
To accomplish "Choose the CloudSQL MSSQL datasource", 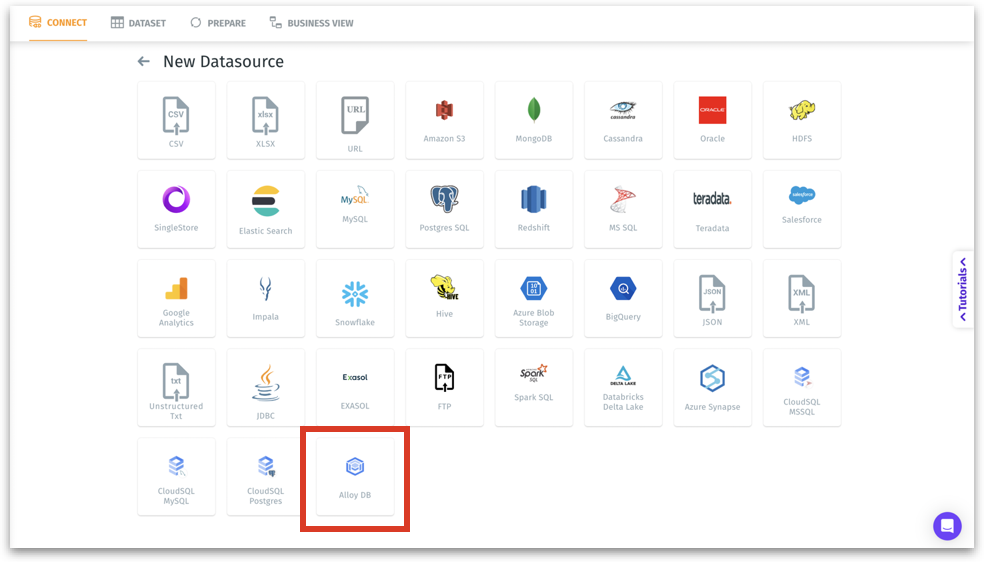I will [x=802, y=388].
